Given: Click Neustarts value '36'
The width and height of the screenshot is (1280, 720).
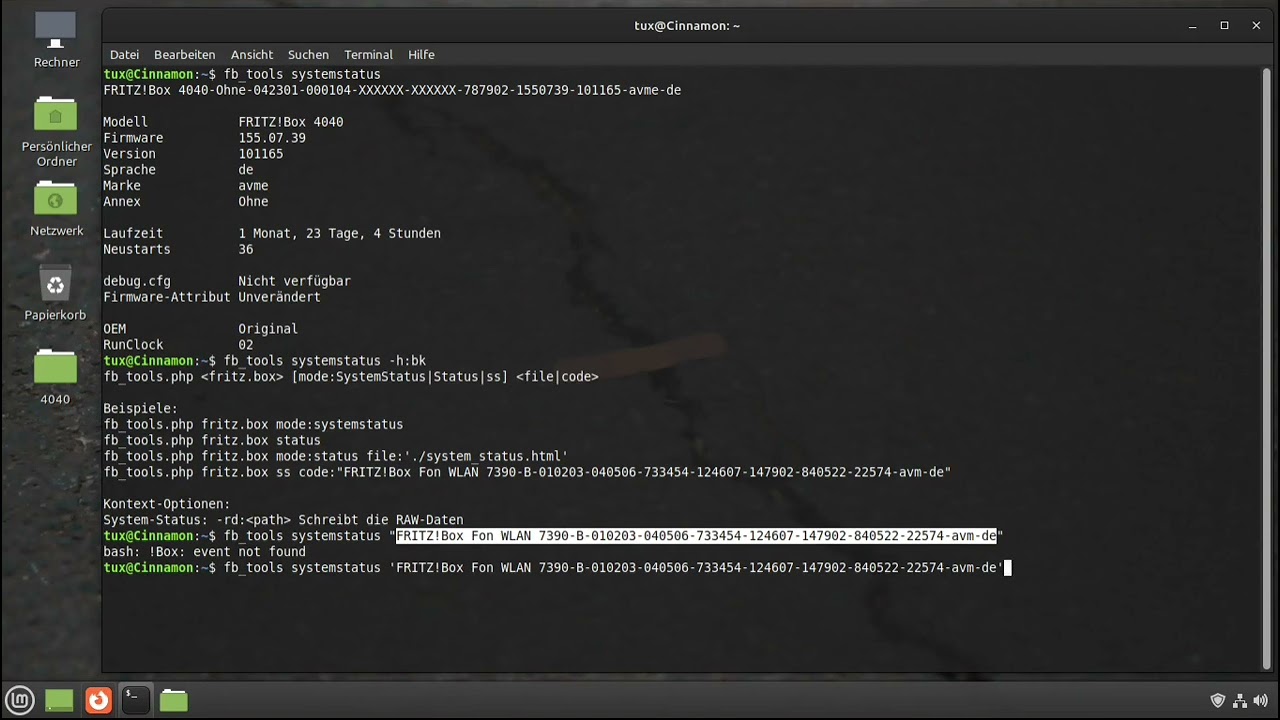Looking at the screenshot, I should [246, 249].
